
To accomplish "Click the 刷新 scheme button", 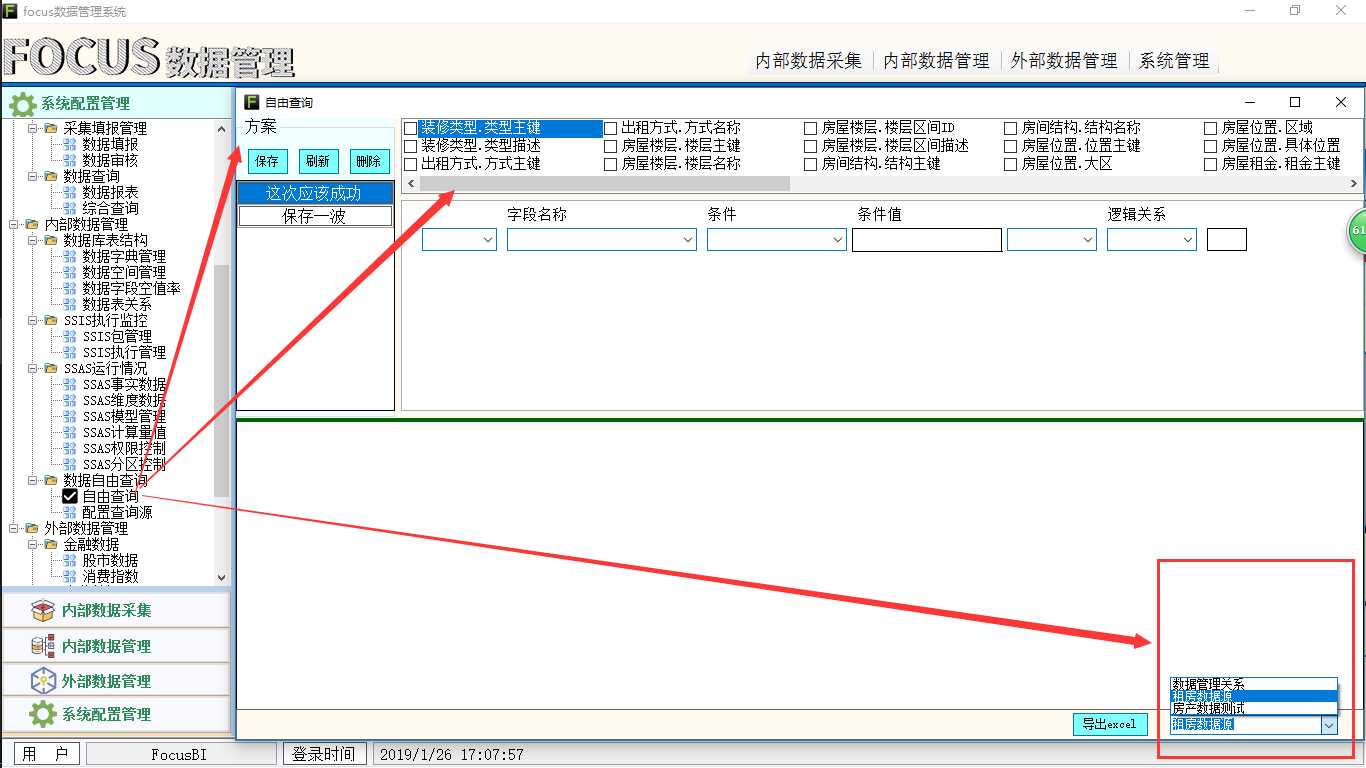I will click(x=318, y=161).
